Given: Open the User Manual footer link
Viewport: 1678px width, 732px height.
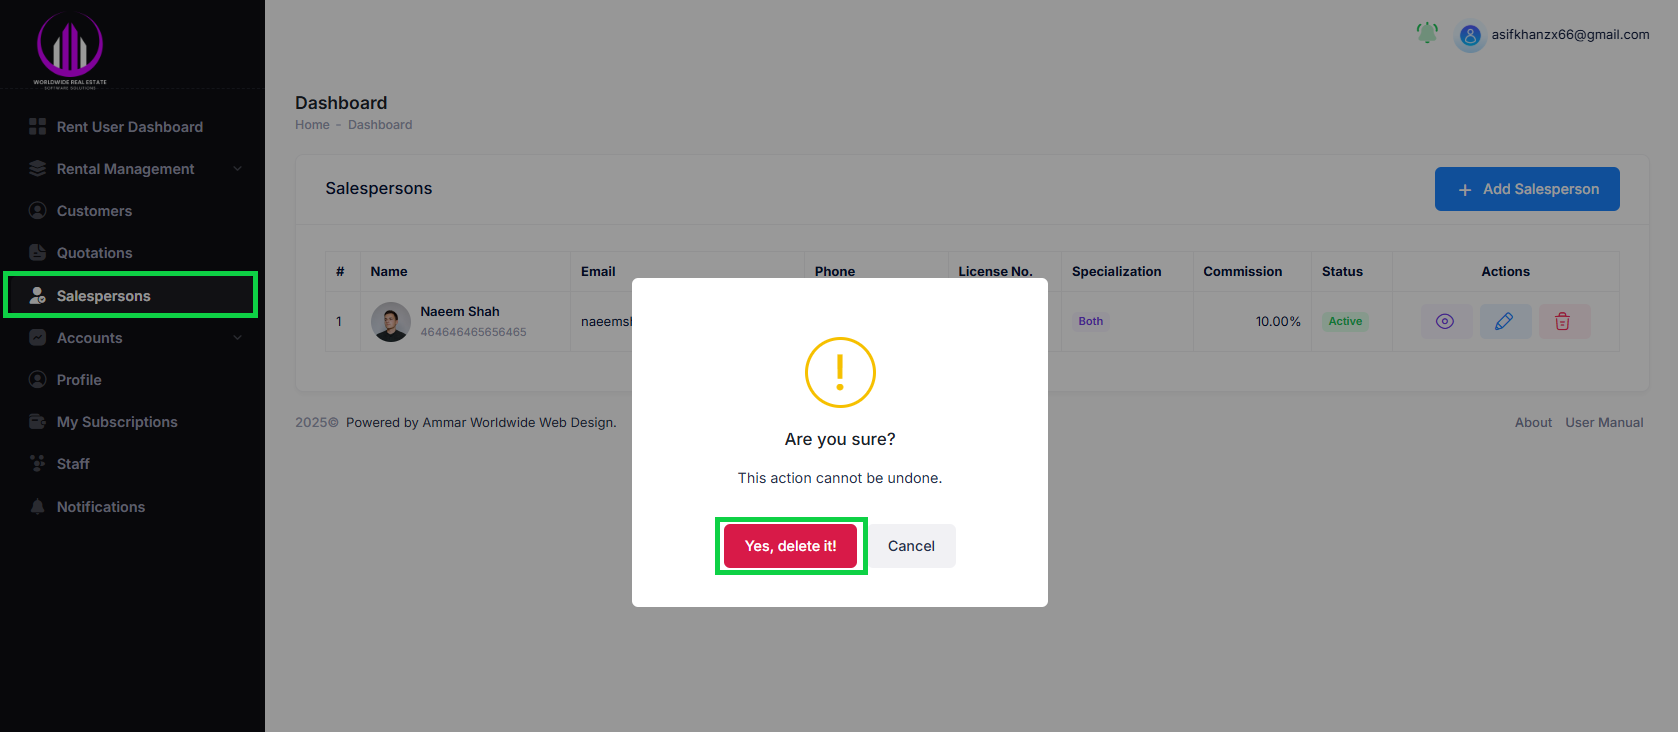Looking at the screenshot, I should point(1604,423).
